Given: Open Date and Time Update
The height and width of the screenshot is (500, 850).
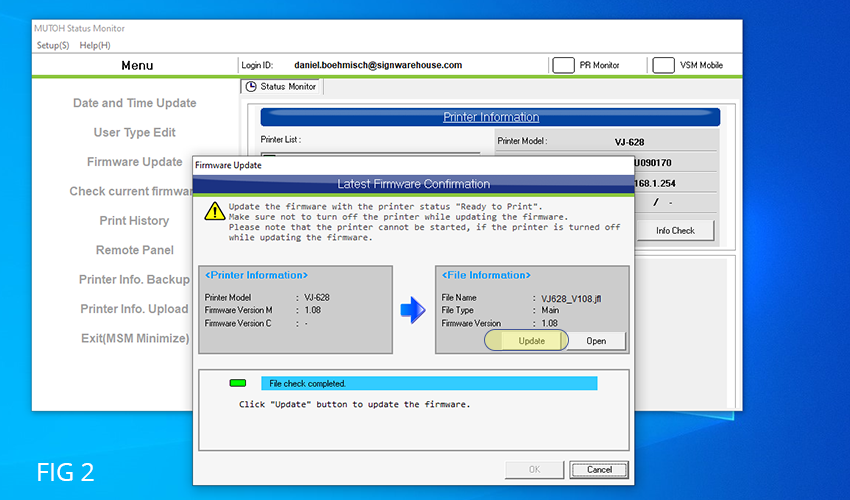Looking at the screenshot, I should pyautogui.click(x=135, y=103).
